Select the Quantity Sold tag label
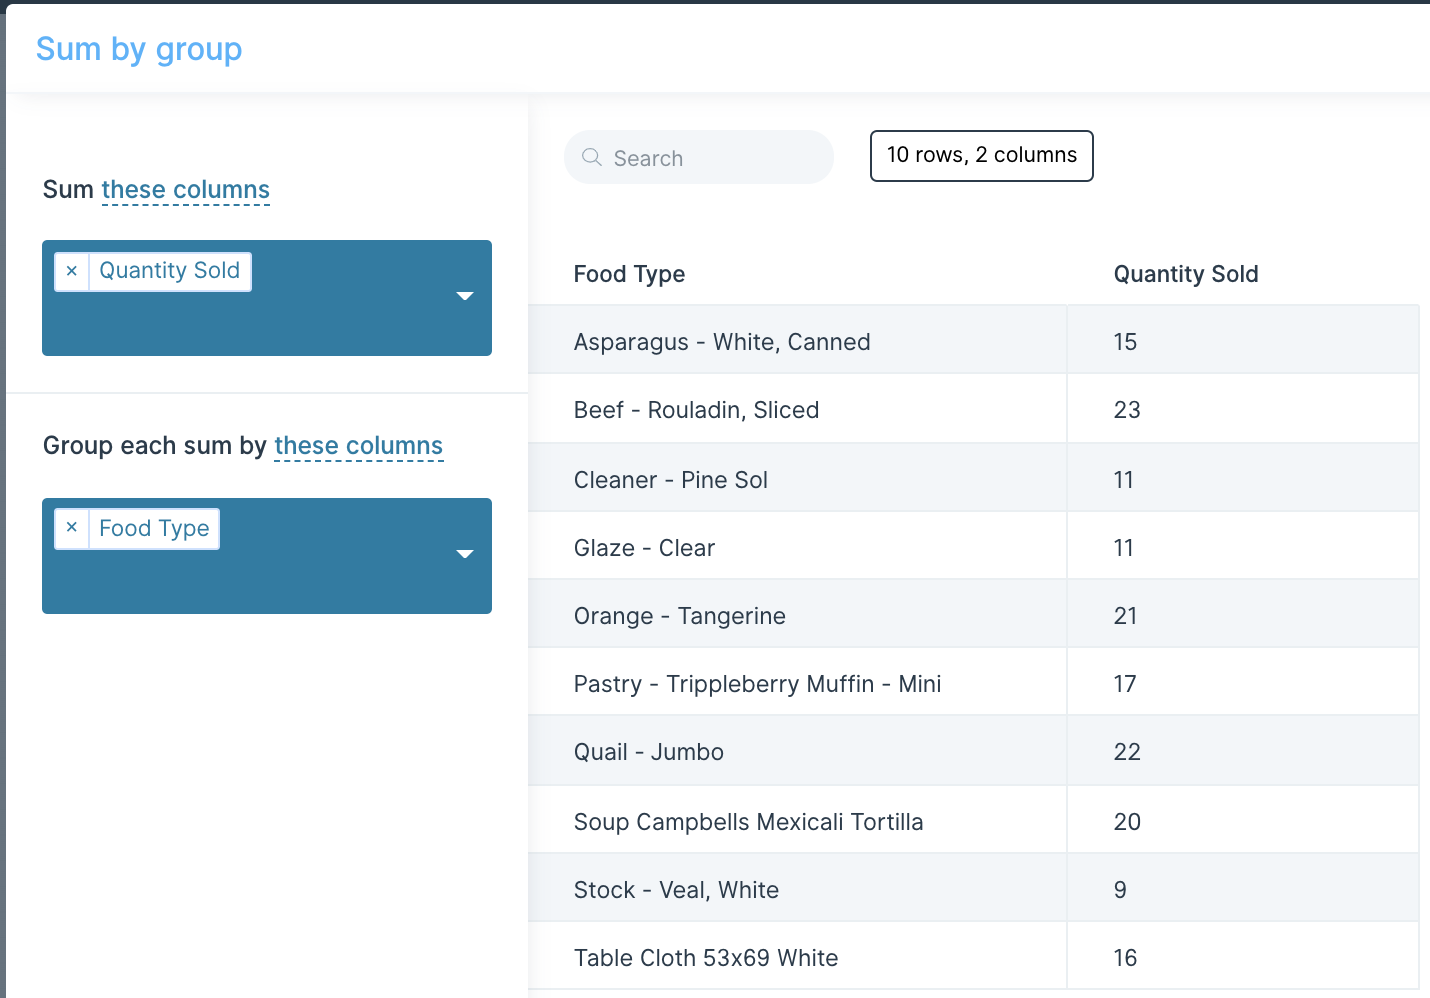 pos(170,271)
